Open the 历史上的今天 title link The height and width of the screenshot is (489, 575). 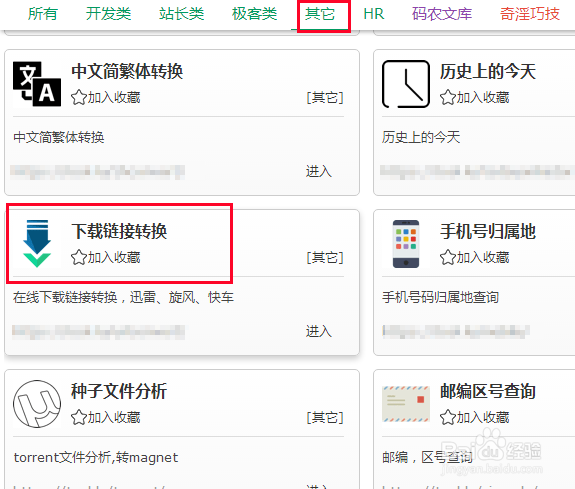pos(488,71)
